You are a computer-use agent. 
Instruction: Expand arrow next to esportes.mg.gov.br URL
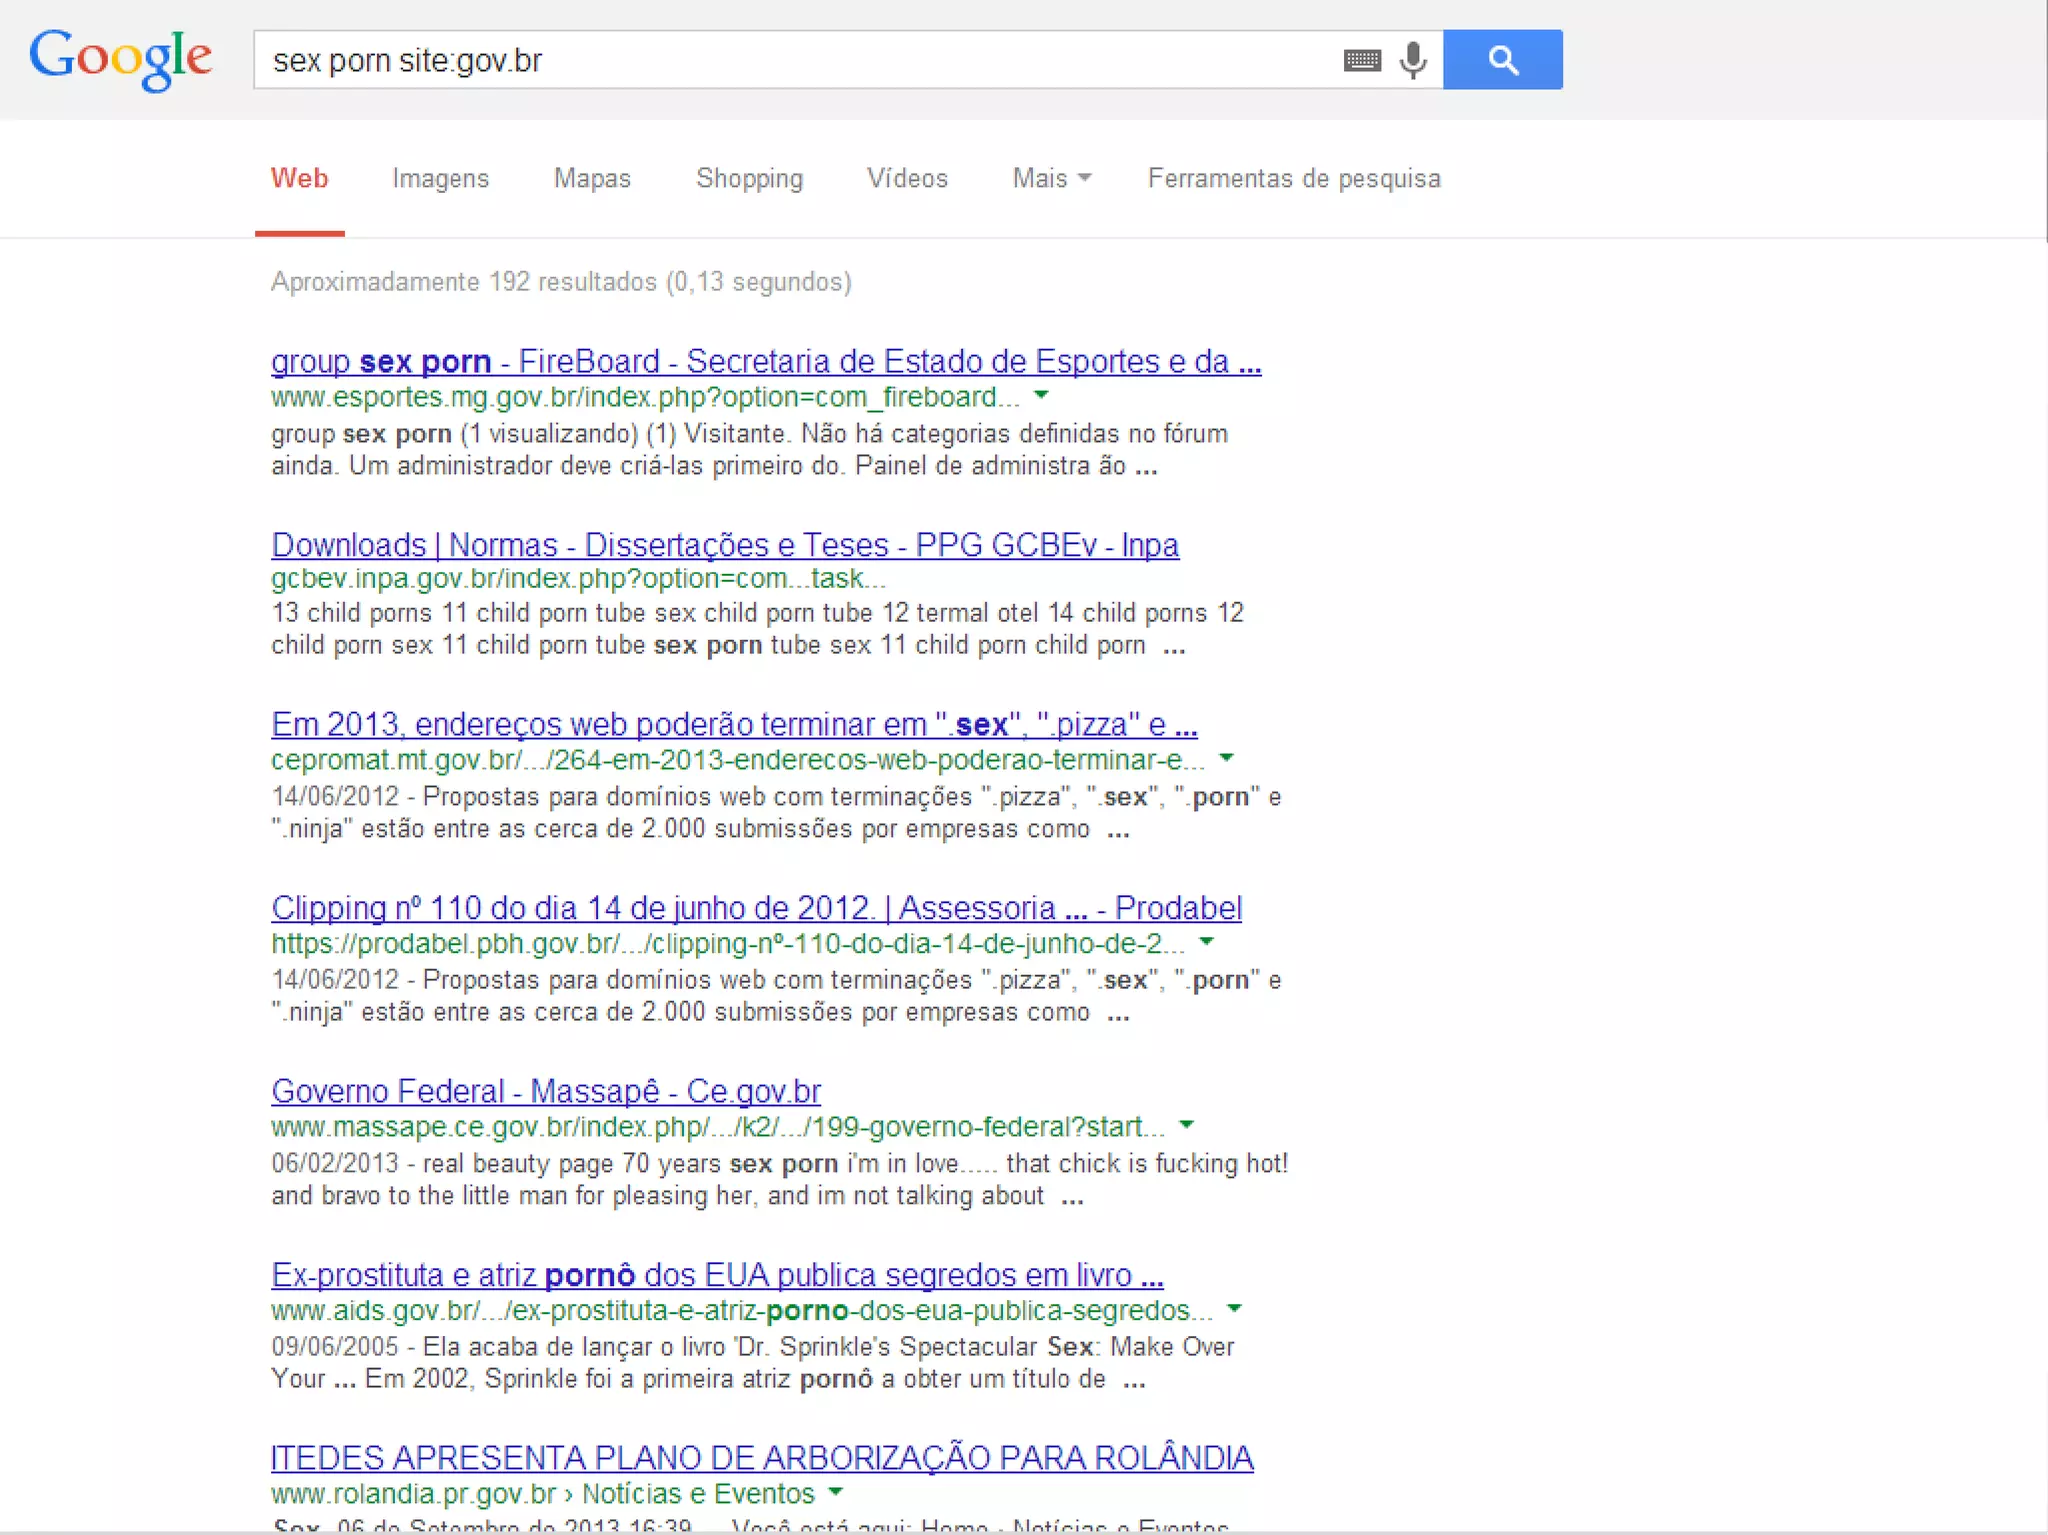tap(1041, 396)
